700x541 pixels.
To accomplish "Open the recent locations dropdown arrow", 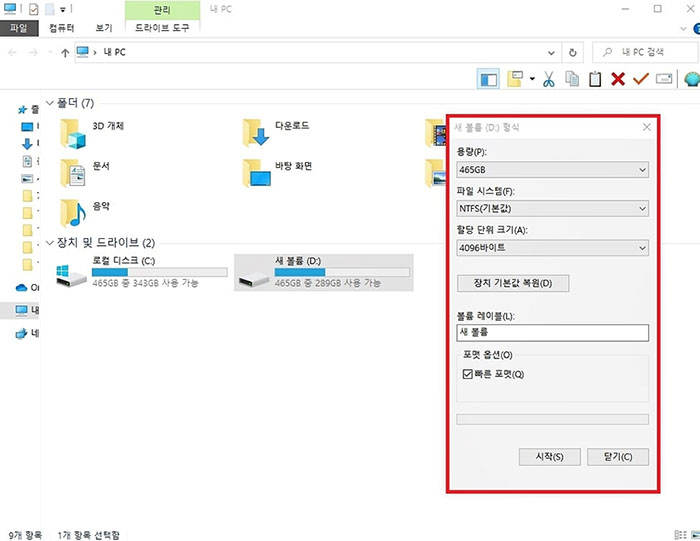I will [x=50, y=53].
